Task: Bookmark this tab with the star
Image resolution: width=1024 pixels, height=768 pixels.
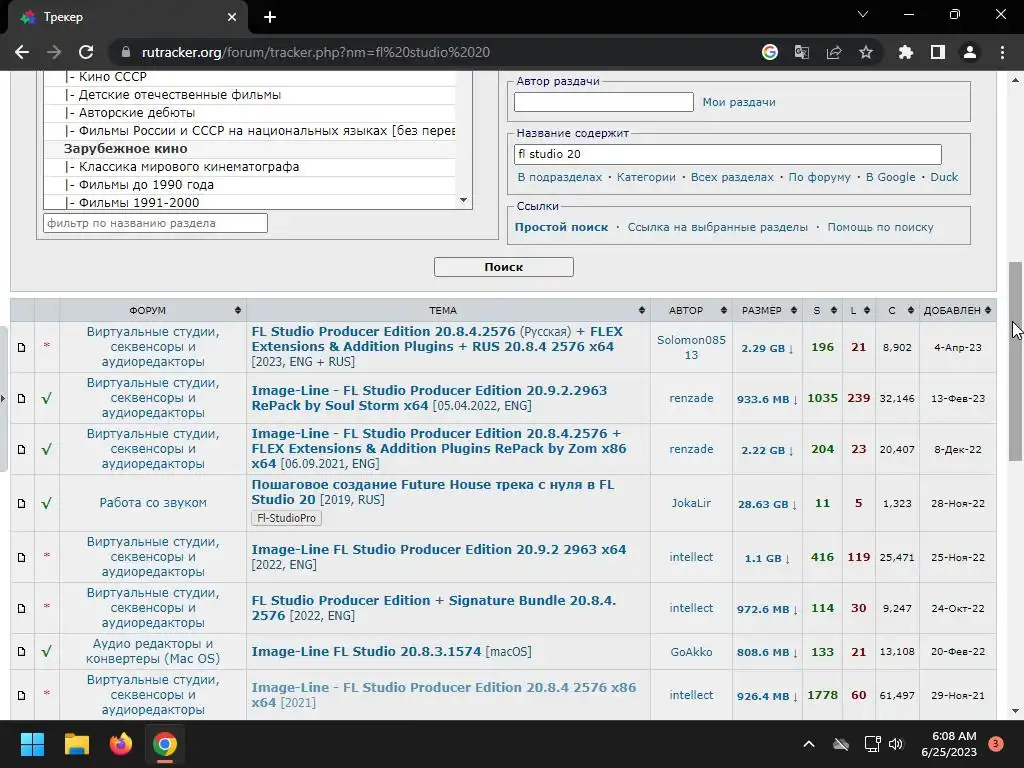Action: 866,52
